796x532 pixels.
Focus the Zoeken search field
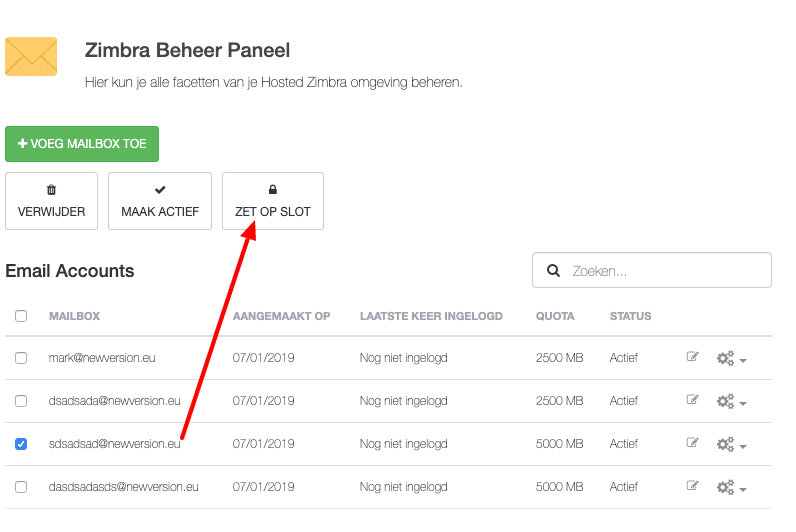point(665,271)
